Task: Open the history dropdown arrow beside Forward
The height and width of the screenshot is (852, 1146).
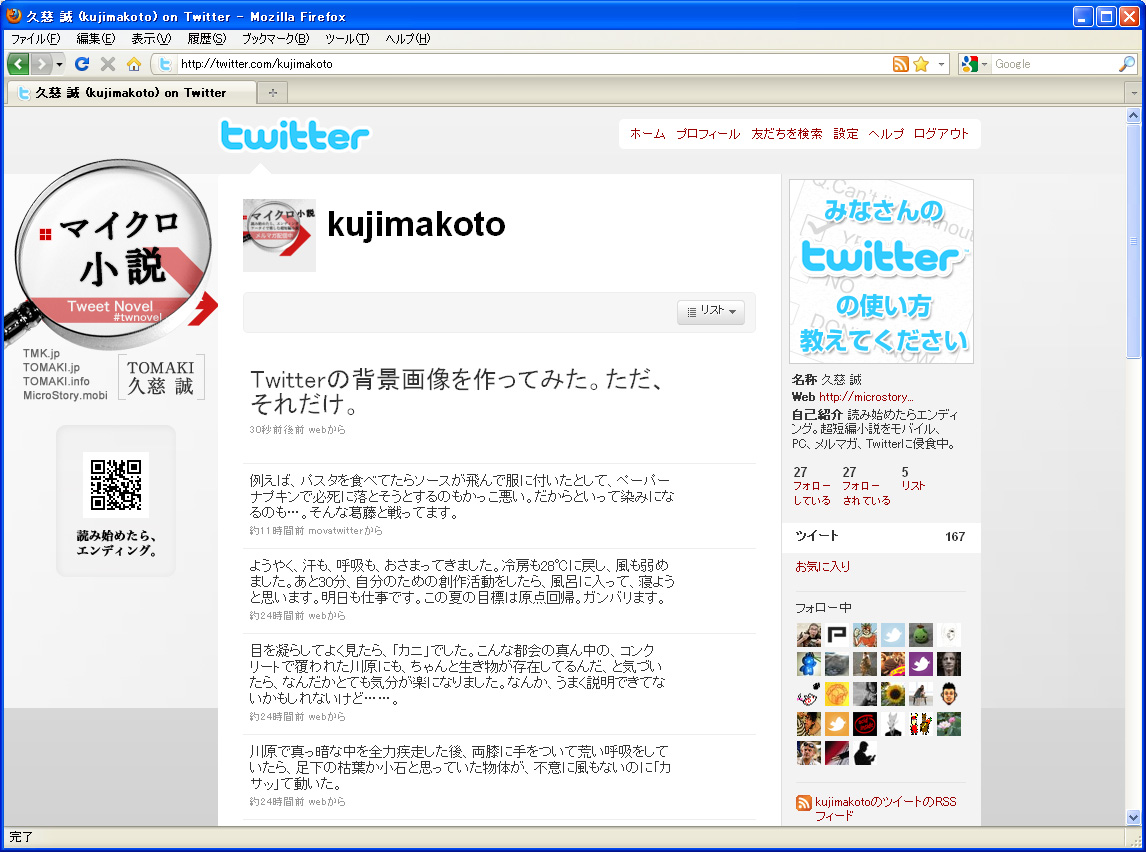Action: tap(59, 64)
